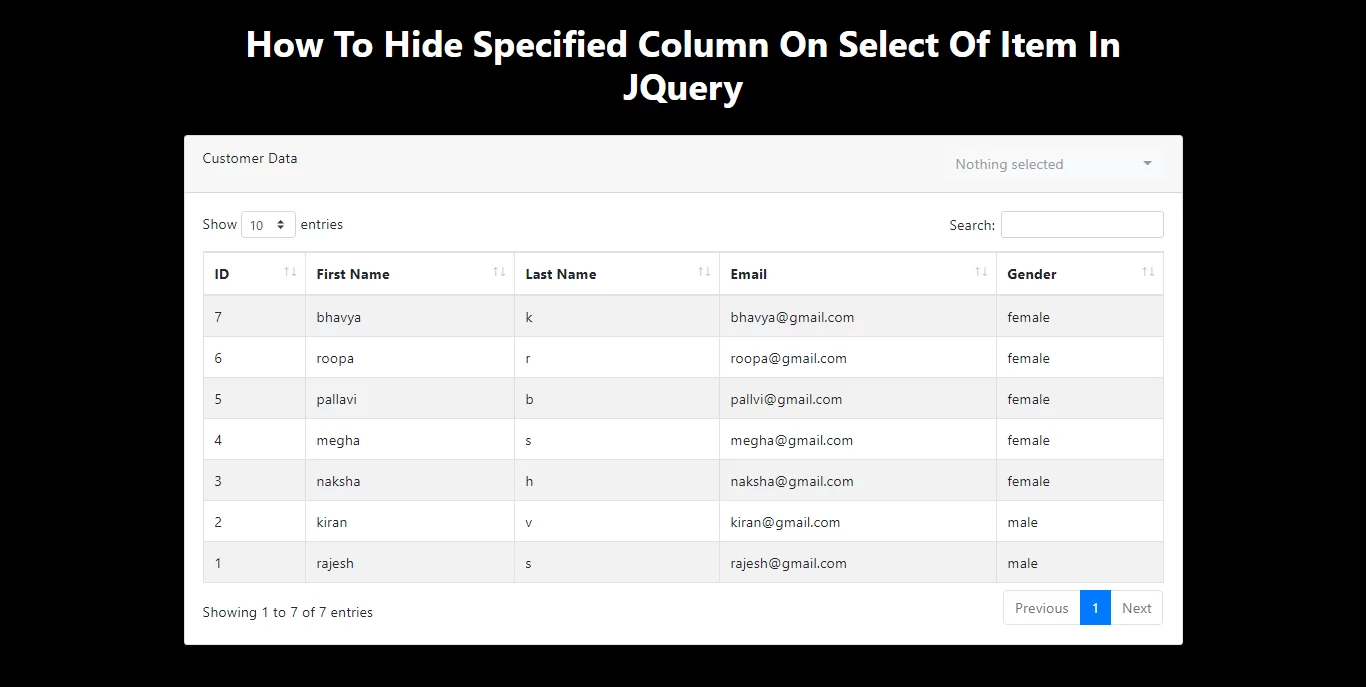Click email pallvi@gmail.com

point(786,399)
